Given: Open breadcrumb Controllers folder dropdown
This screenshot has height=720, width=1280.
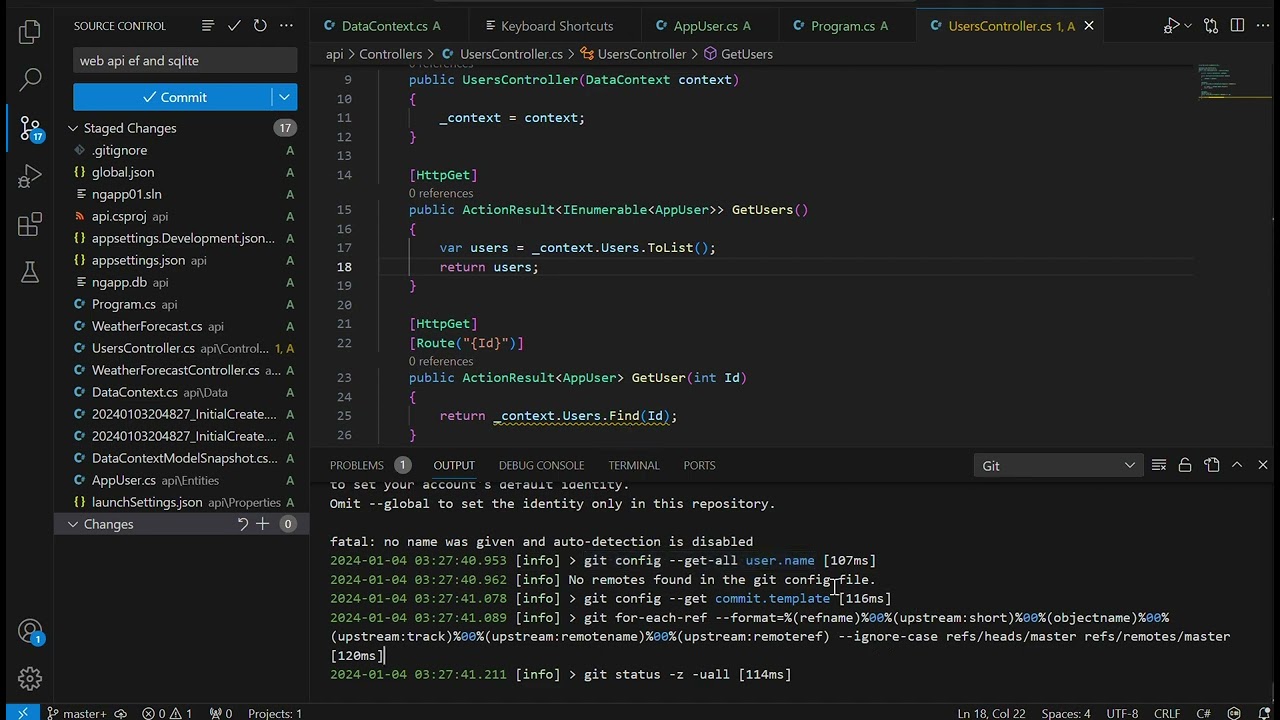Looking at the screenshot, I should click(390, 54).
